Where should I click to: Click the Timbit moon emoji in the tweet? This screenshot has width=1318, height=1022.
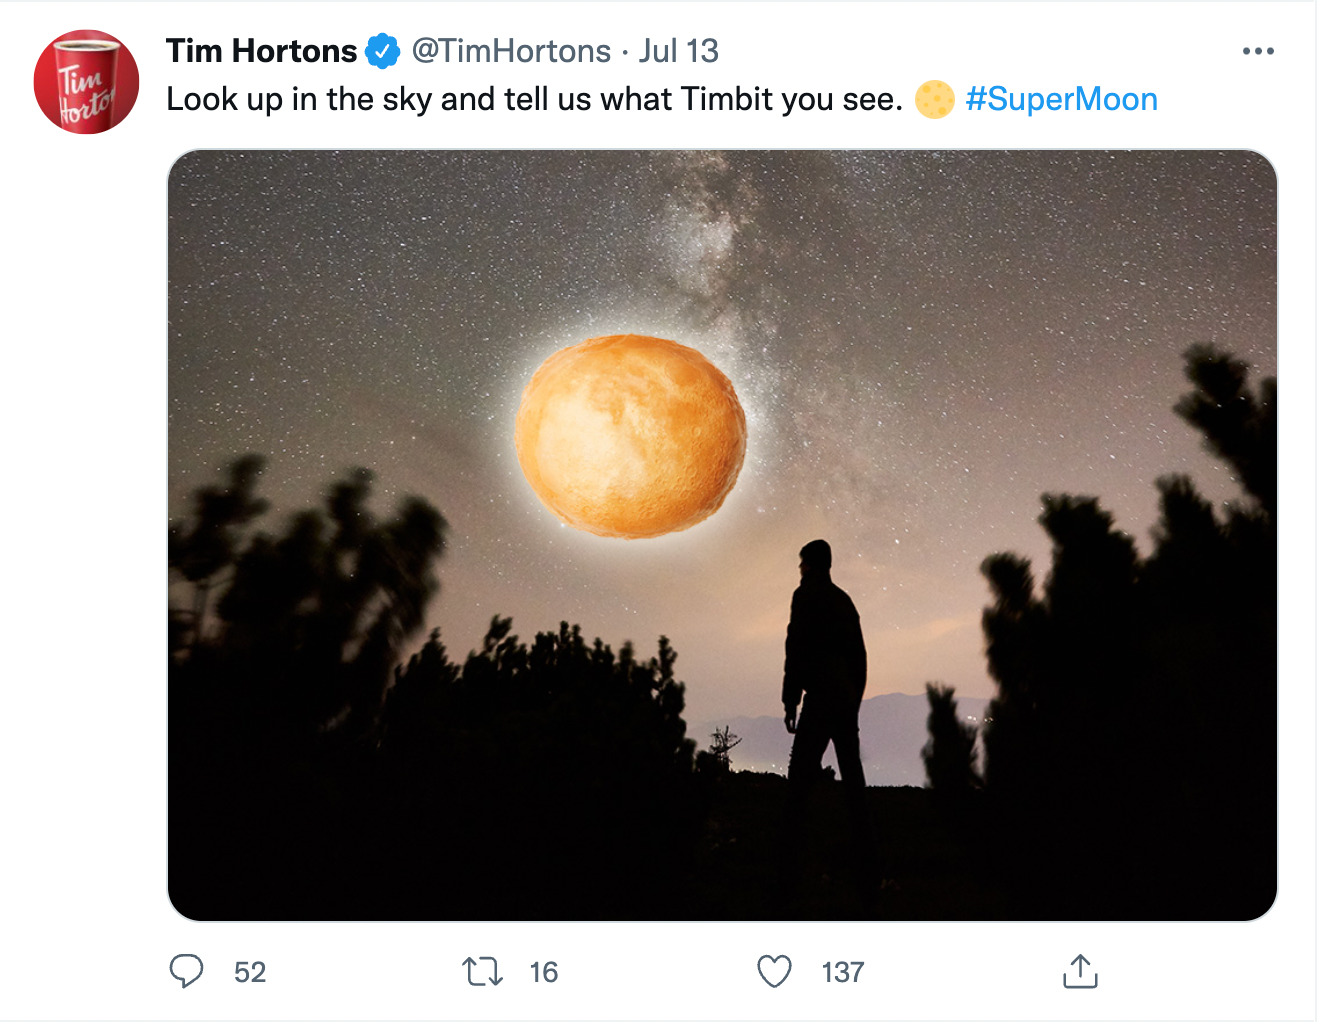click(x=935, y=99)
